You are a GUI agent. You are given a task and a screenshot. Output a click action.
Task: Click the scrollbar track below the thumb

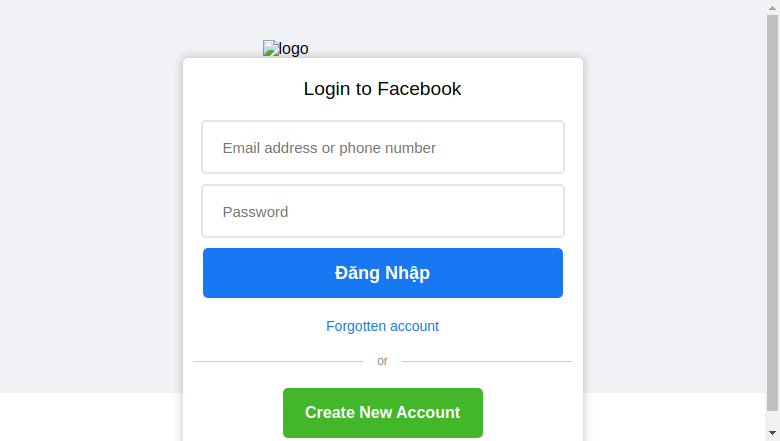pos(772,419)
